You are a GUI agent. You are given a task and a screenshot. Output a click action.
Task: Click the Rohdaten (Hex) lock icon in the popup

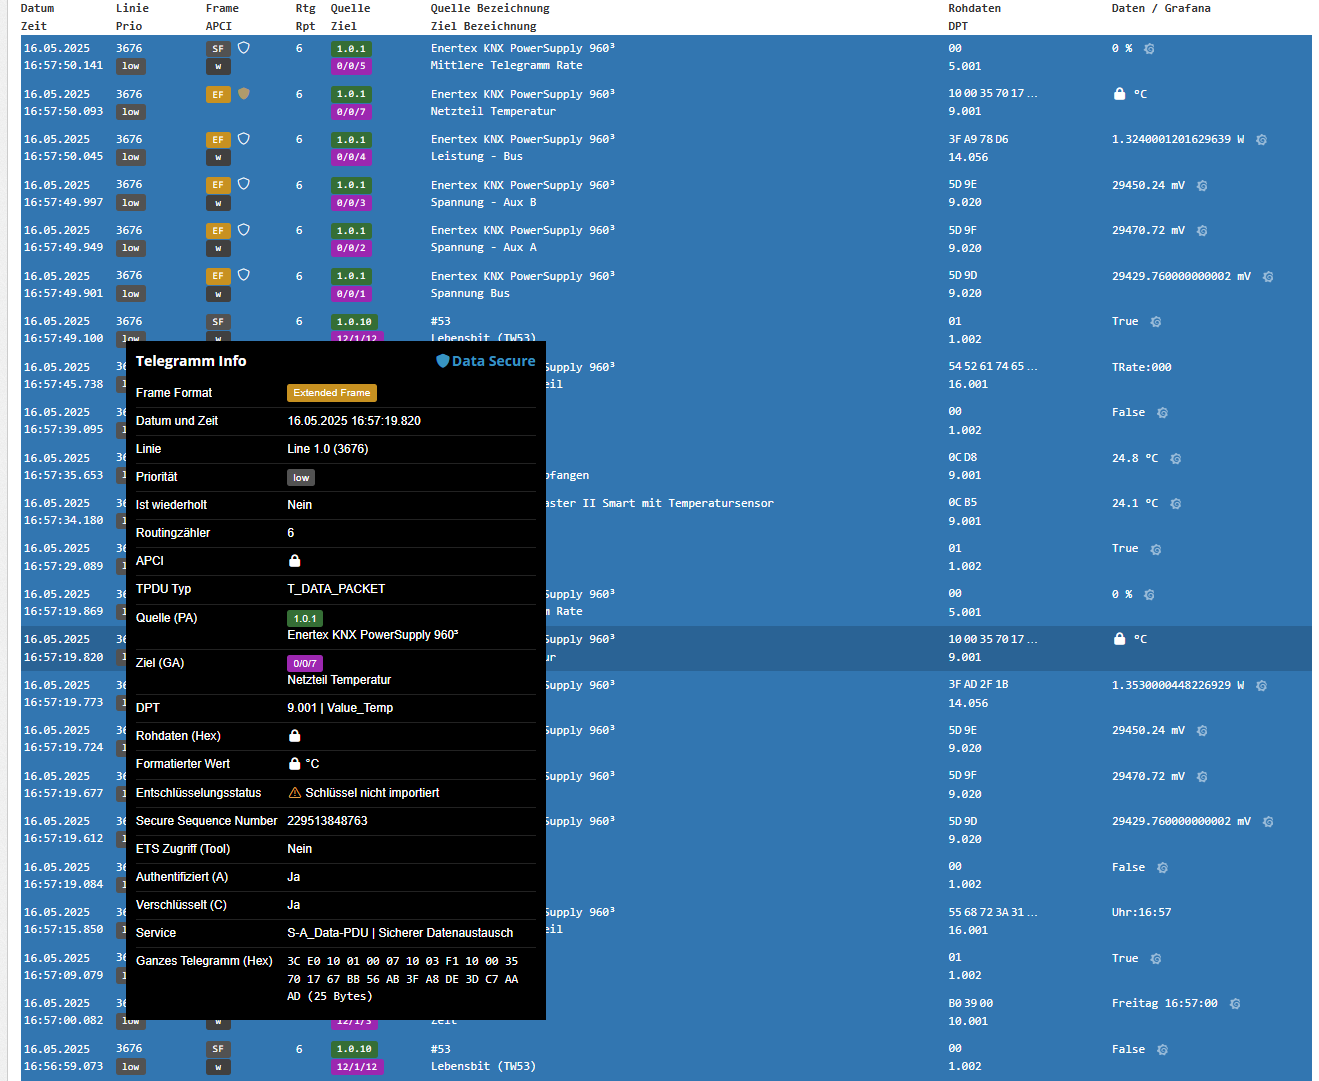tap(294, 736)
